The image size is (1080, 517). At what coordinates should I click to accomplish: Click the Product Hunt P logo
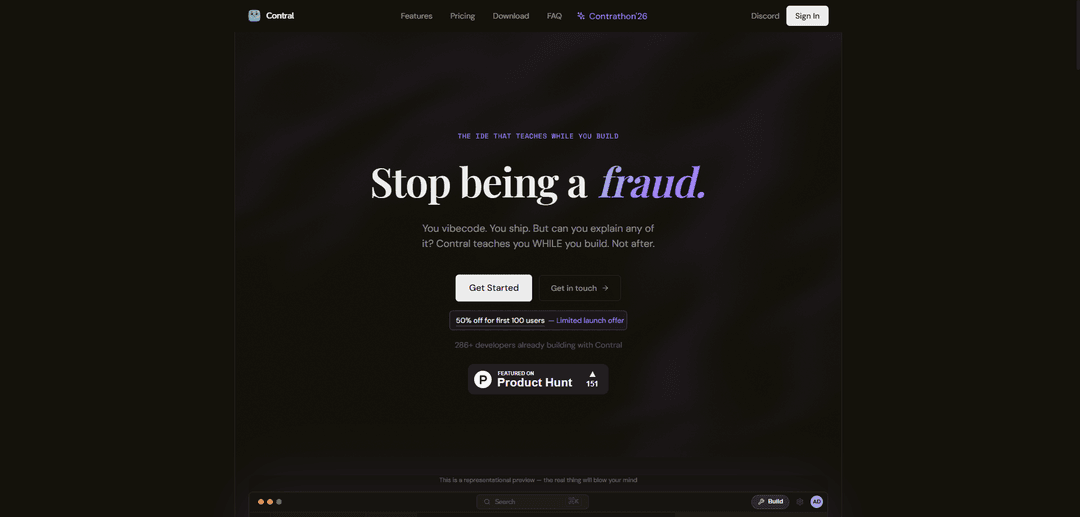coord(484,379)
